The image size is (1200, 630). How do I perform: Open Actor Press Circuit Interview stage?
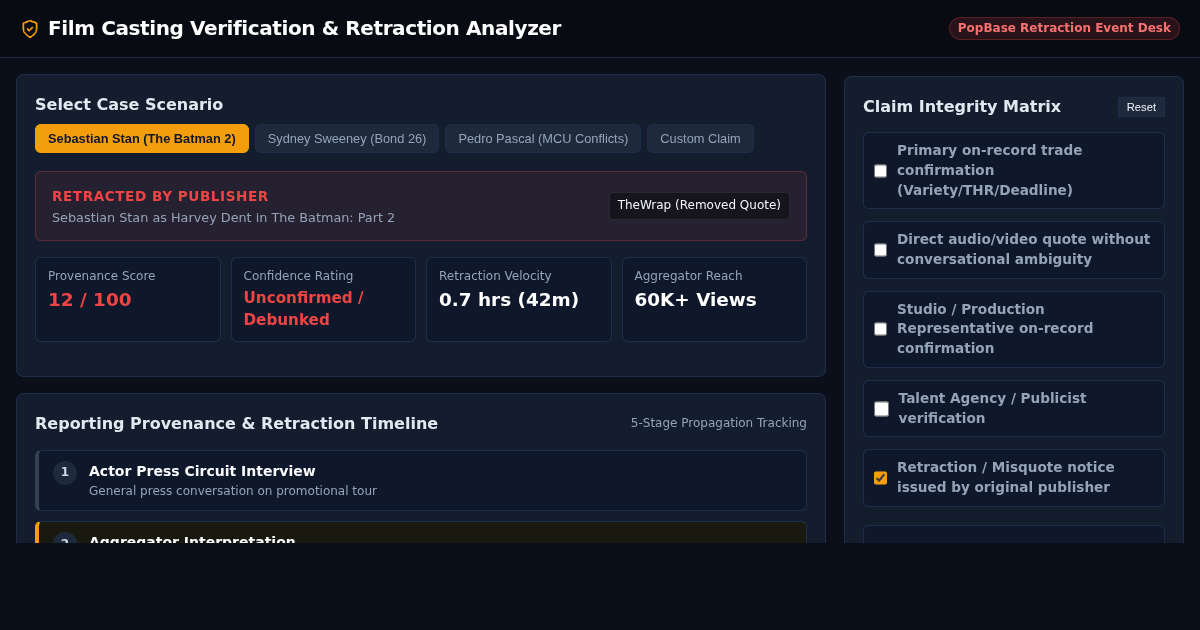pyautogui.click(x=421, y=480)
